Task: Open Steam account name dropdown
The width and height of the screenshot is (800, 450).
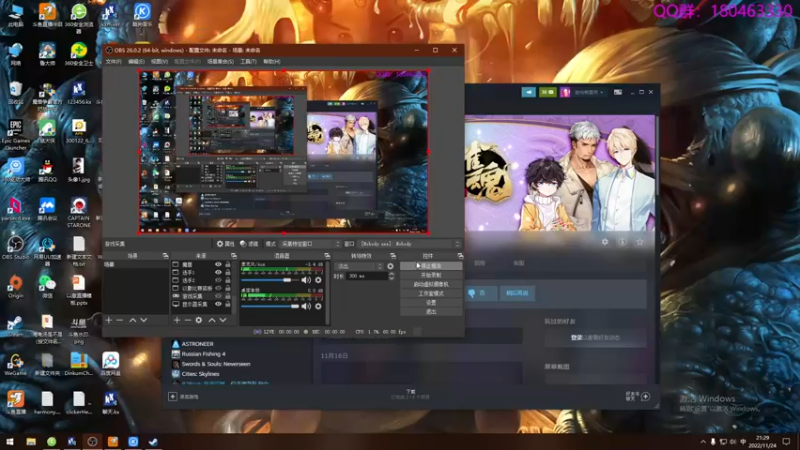Action: tap(588, 92)
